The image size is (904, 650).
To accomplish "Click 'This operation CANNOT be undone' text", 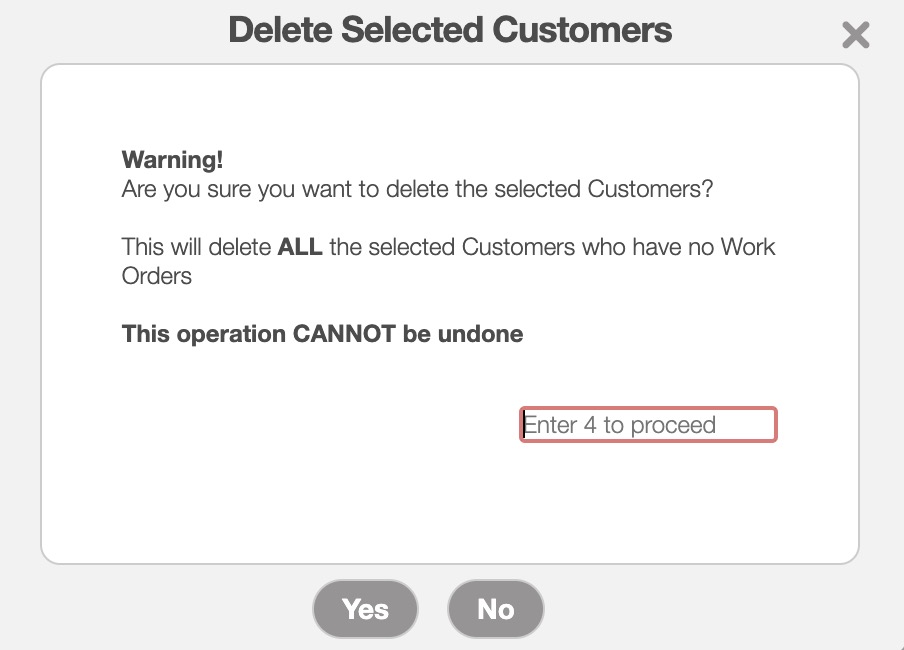I will (x=322, y=334).
